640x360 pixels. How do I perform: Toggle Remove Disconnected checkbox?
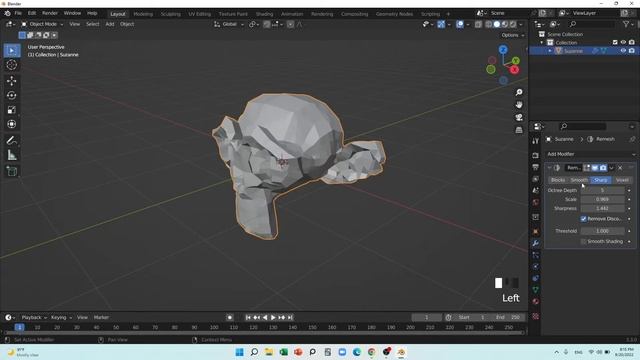click(x=584, y=219)
